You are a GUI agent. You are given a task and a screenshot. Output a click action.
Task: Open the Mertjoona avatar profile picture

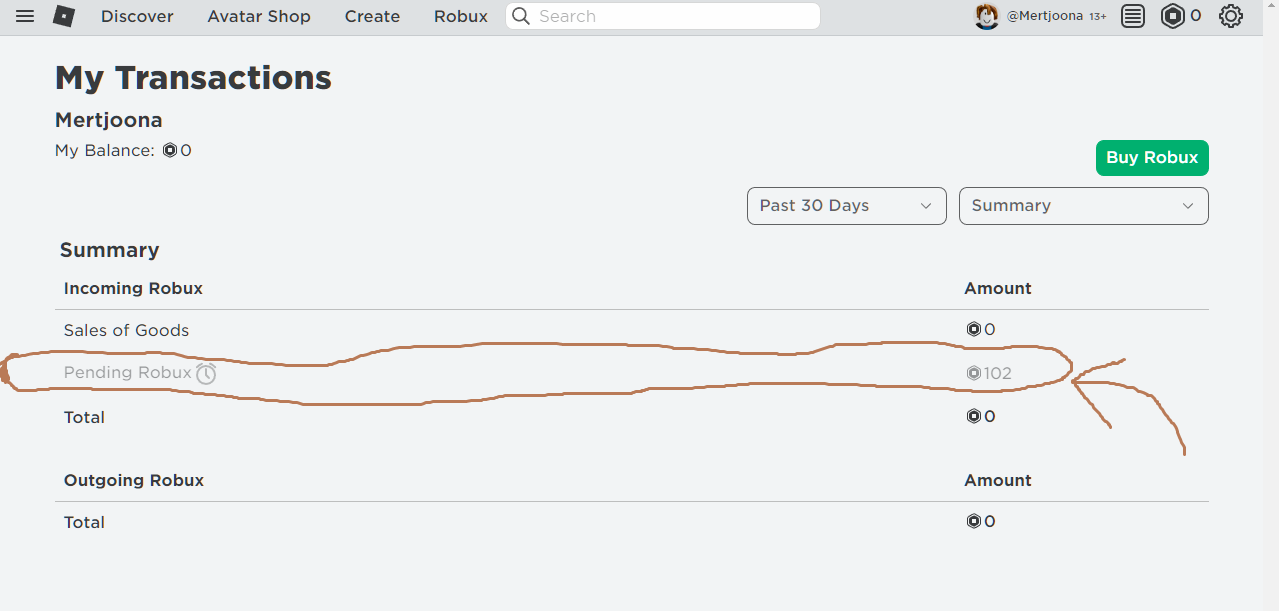(987, 16)
